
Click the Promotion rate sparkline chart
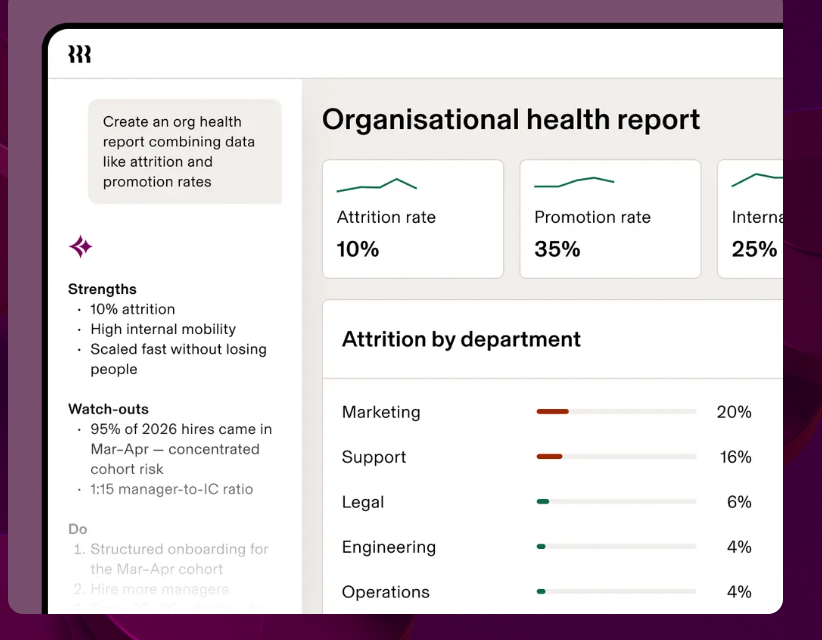(574, 182)
